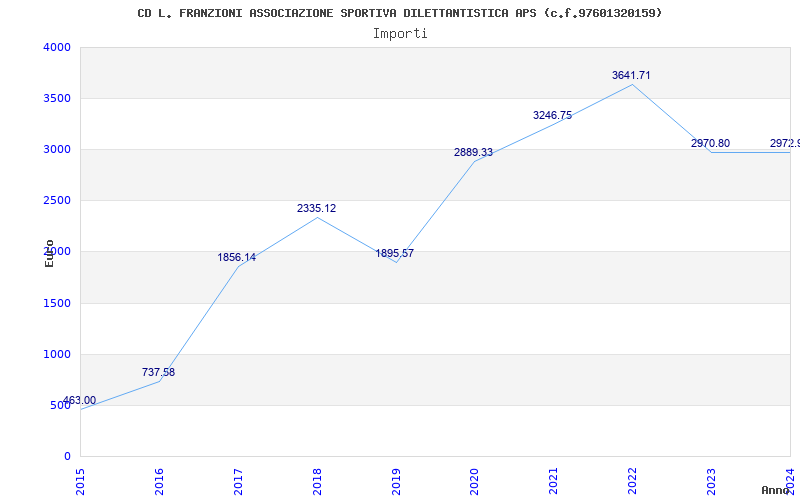800x500 pixels.
Task: Select the 2889.33 data label
Action: (473, 153)
